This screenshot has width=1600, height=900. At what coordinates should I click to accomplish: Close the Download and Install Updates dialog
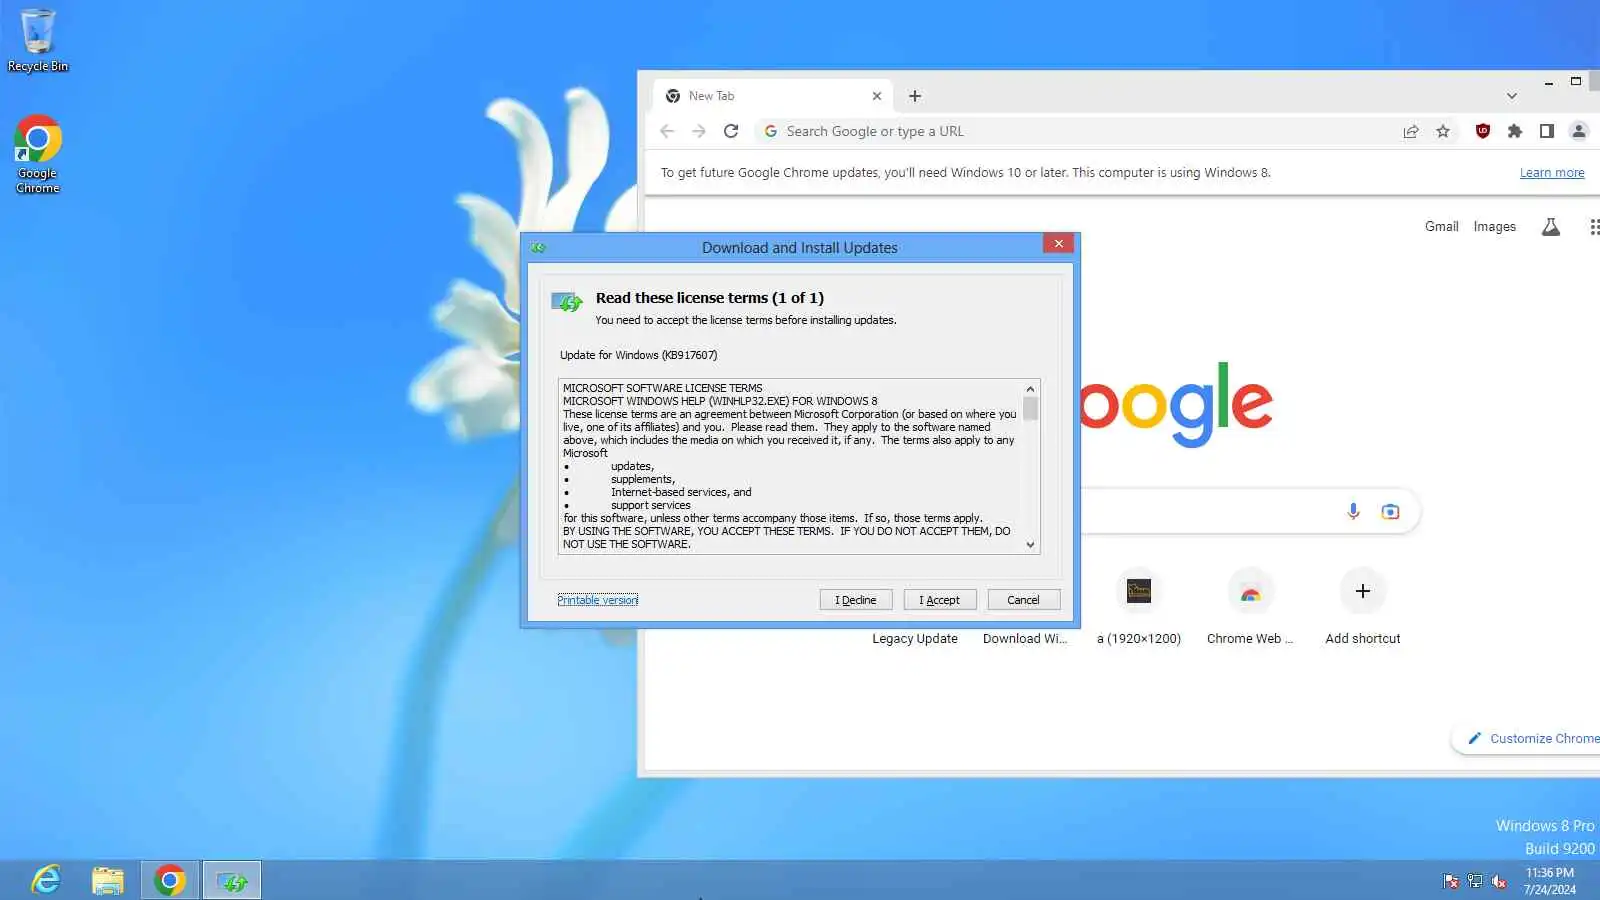pyautogui.click(x=1058, y=244)
